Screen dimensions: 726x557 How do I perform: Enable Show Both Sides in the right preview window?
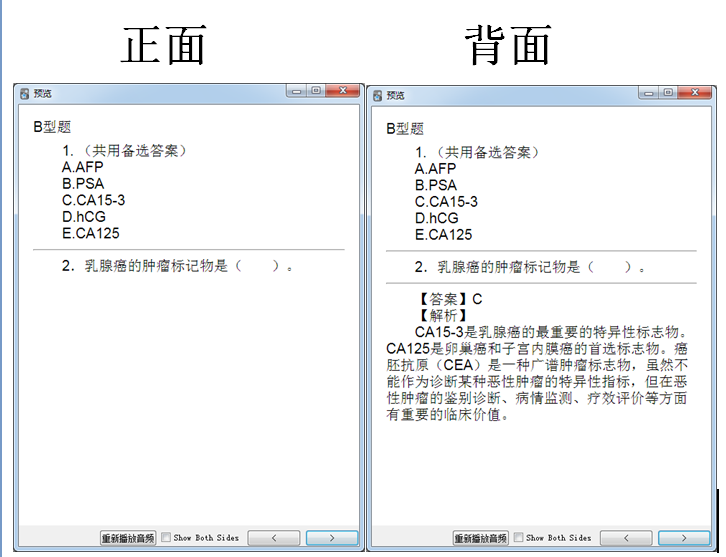(519, 537)
